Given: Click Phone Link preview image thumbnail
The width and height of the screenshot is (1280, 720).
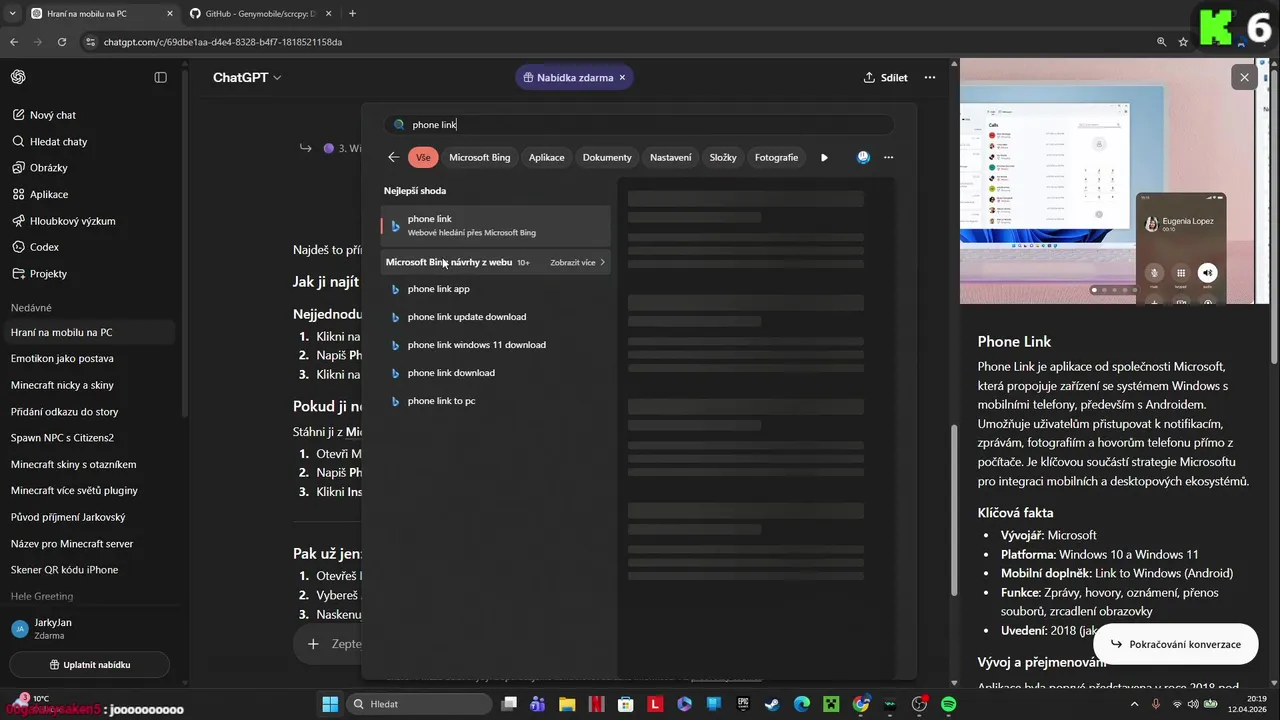Looking at the screenshot, I should [1107, 181].
